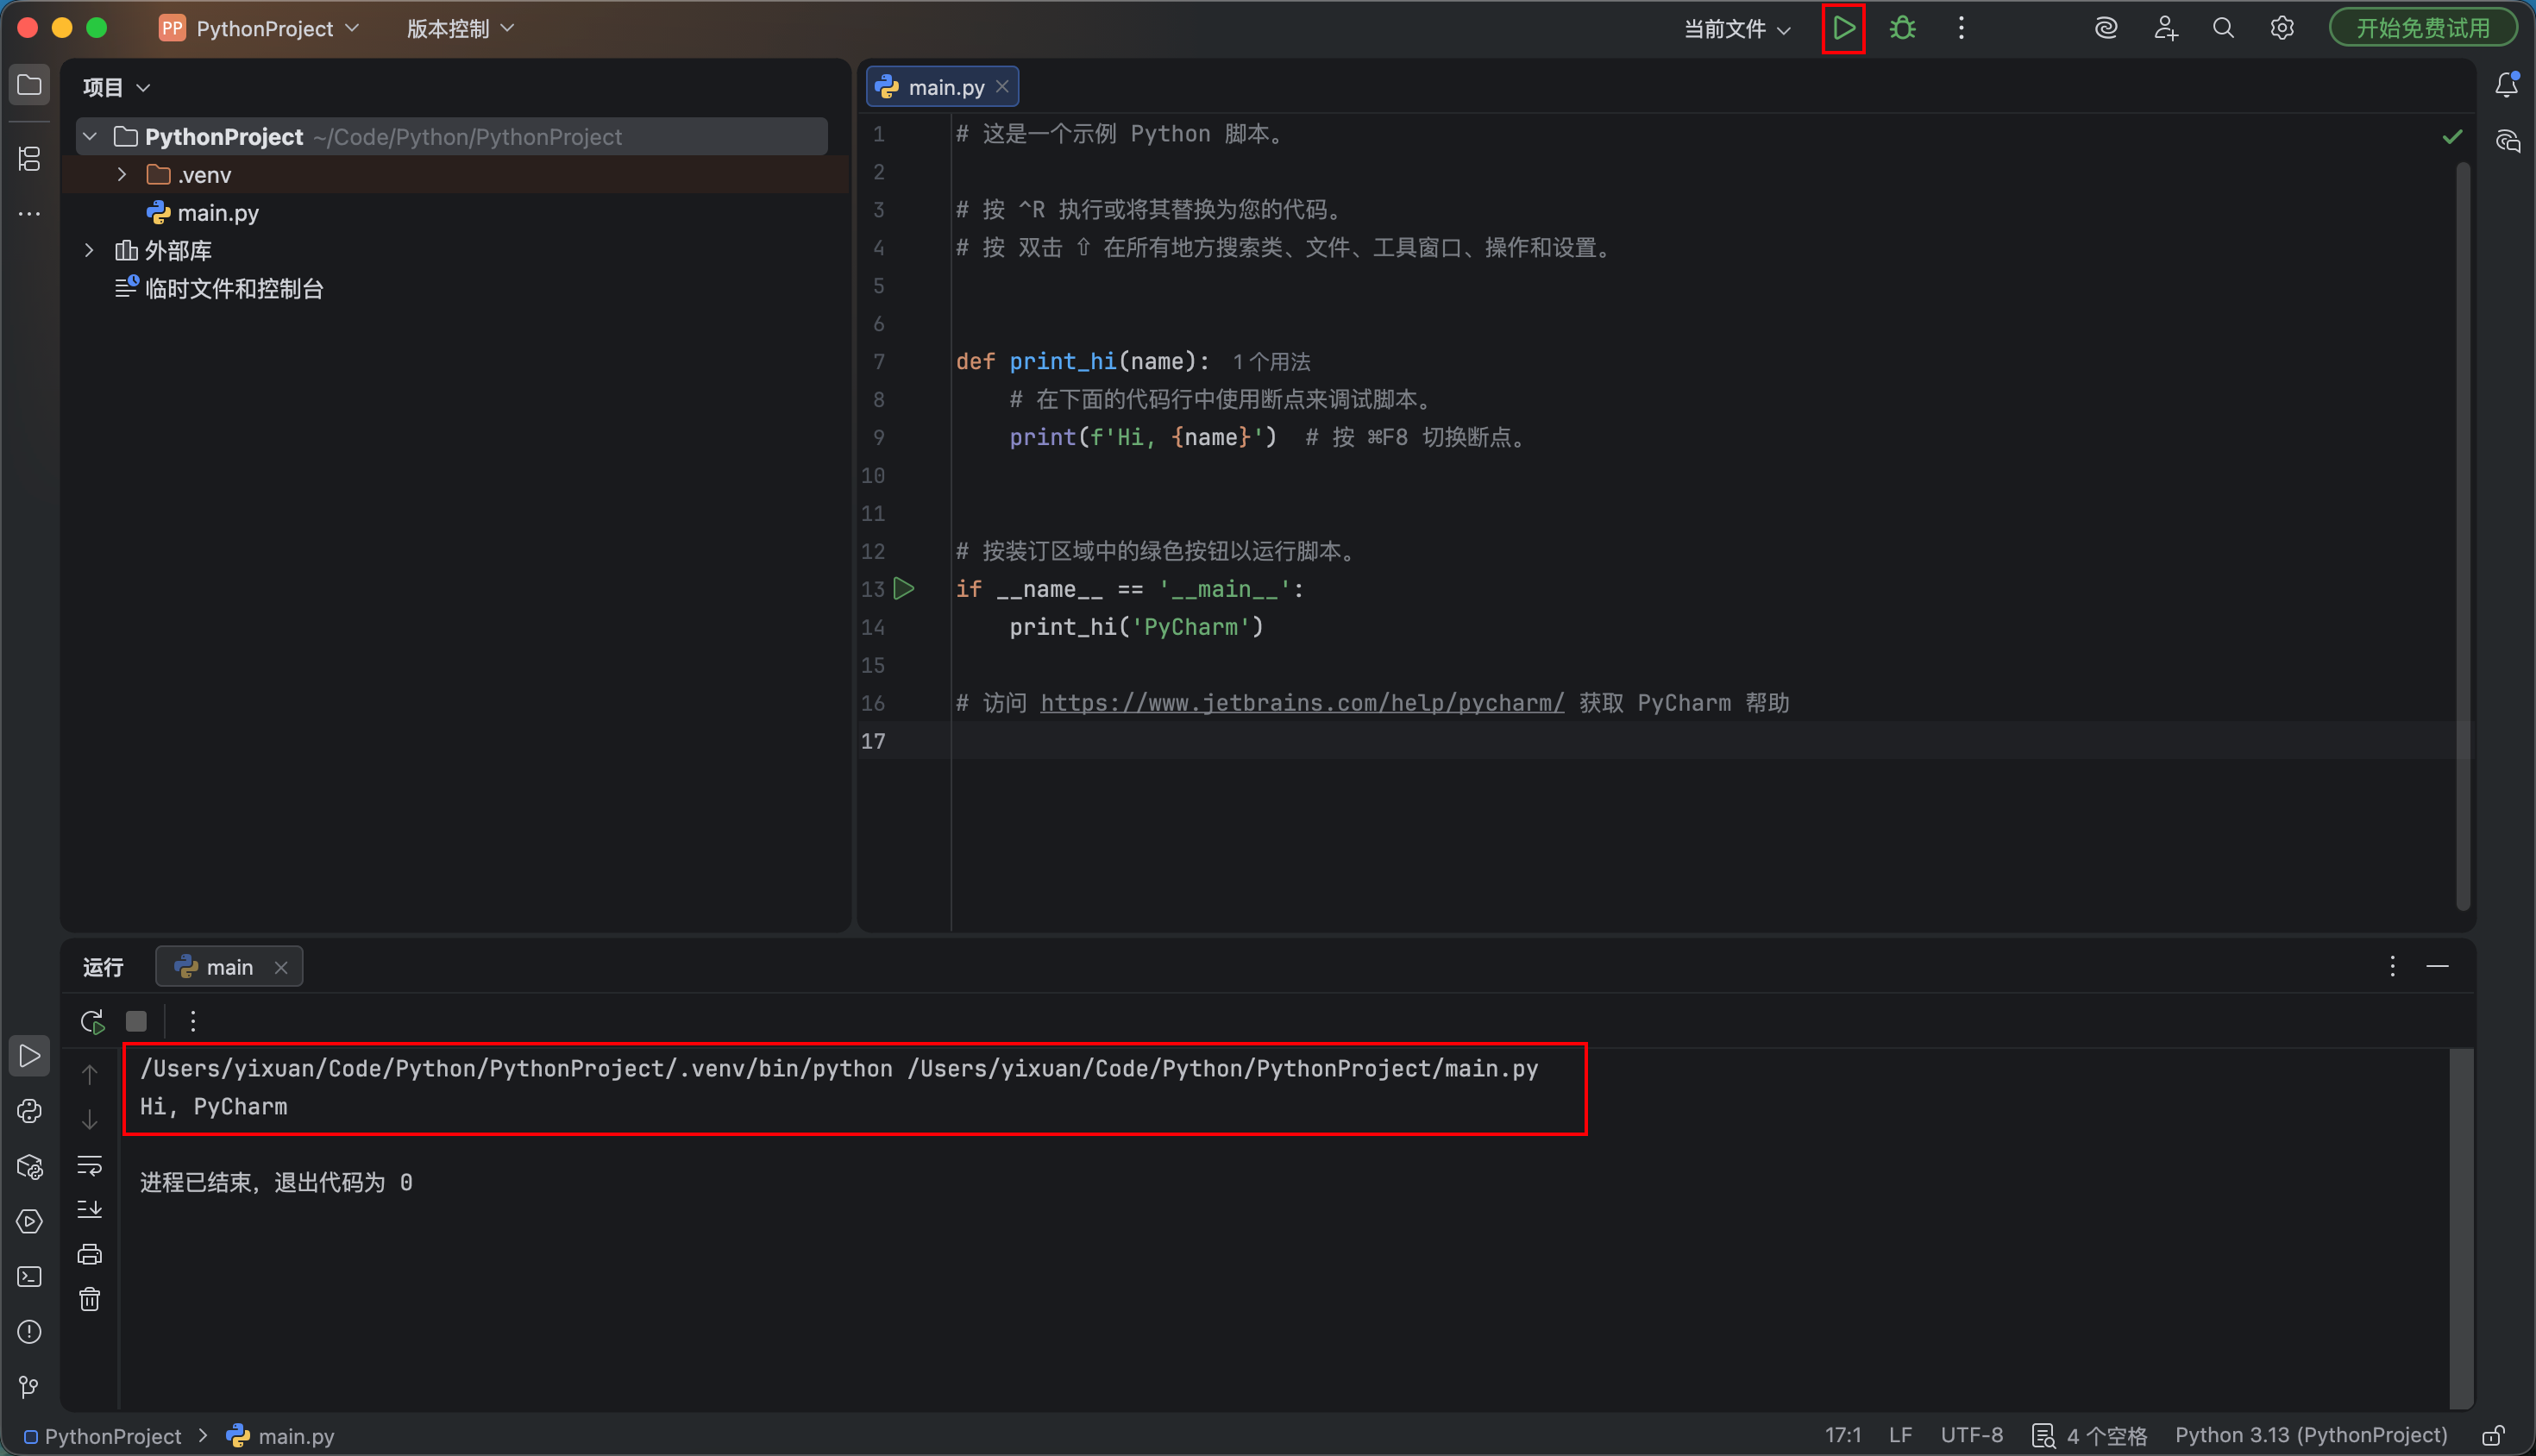Screen dimensions: 2536x1456
Task: Rerun main with the rerun icon
Action: (x=92, y=1021)
